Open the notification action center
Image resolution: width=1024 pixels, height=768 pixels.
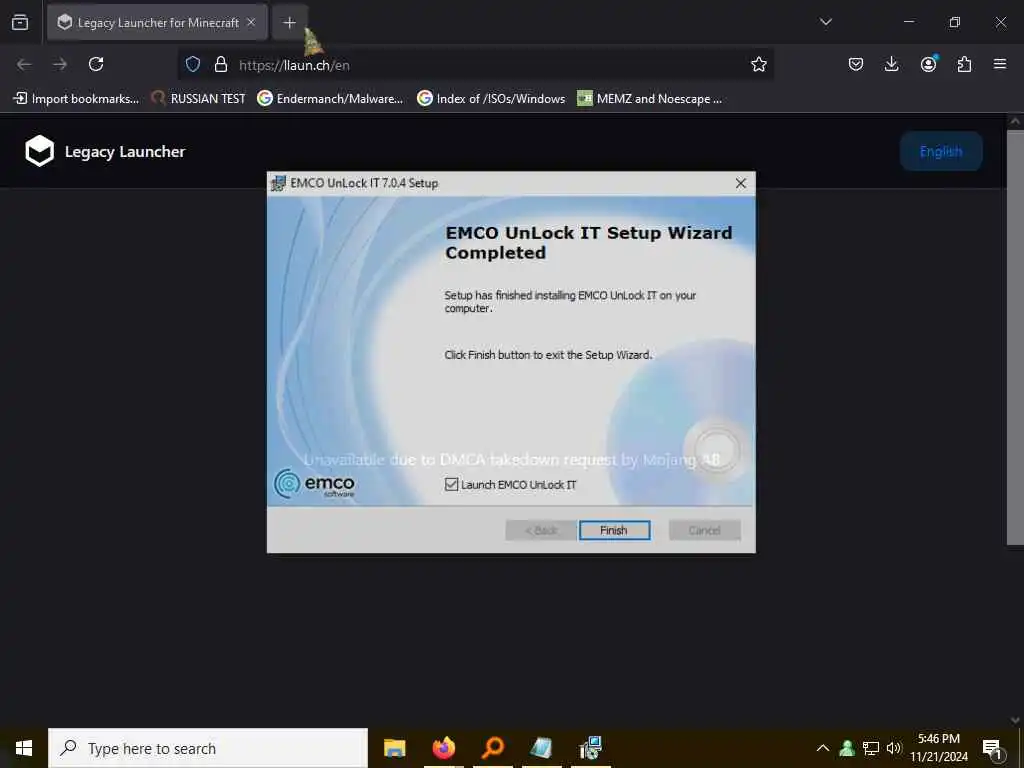[x=992, y=748]
